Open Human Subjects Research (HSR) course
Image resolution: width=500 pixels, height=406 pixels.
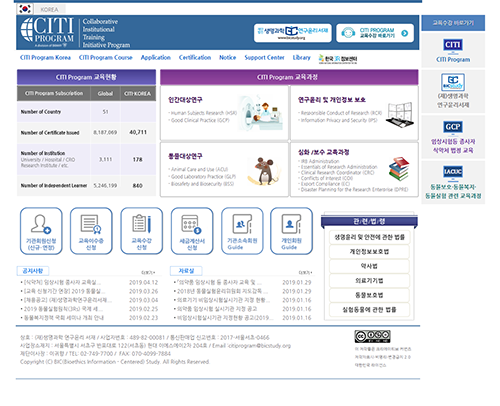point(203,113)
